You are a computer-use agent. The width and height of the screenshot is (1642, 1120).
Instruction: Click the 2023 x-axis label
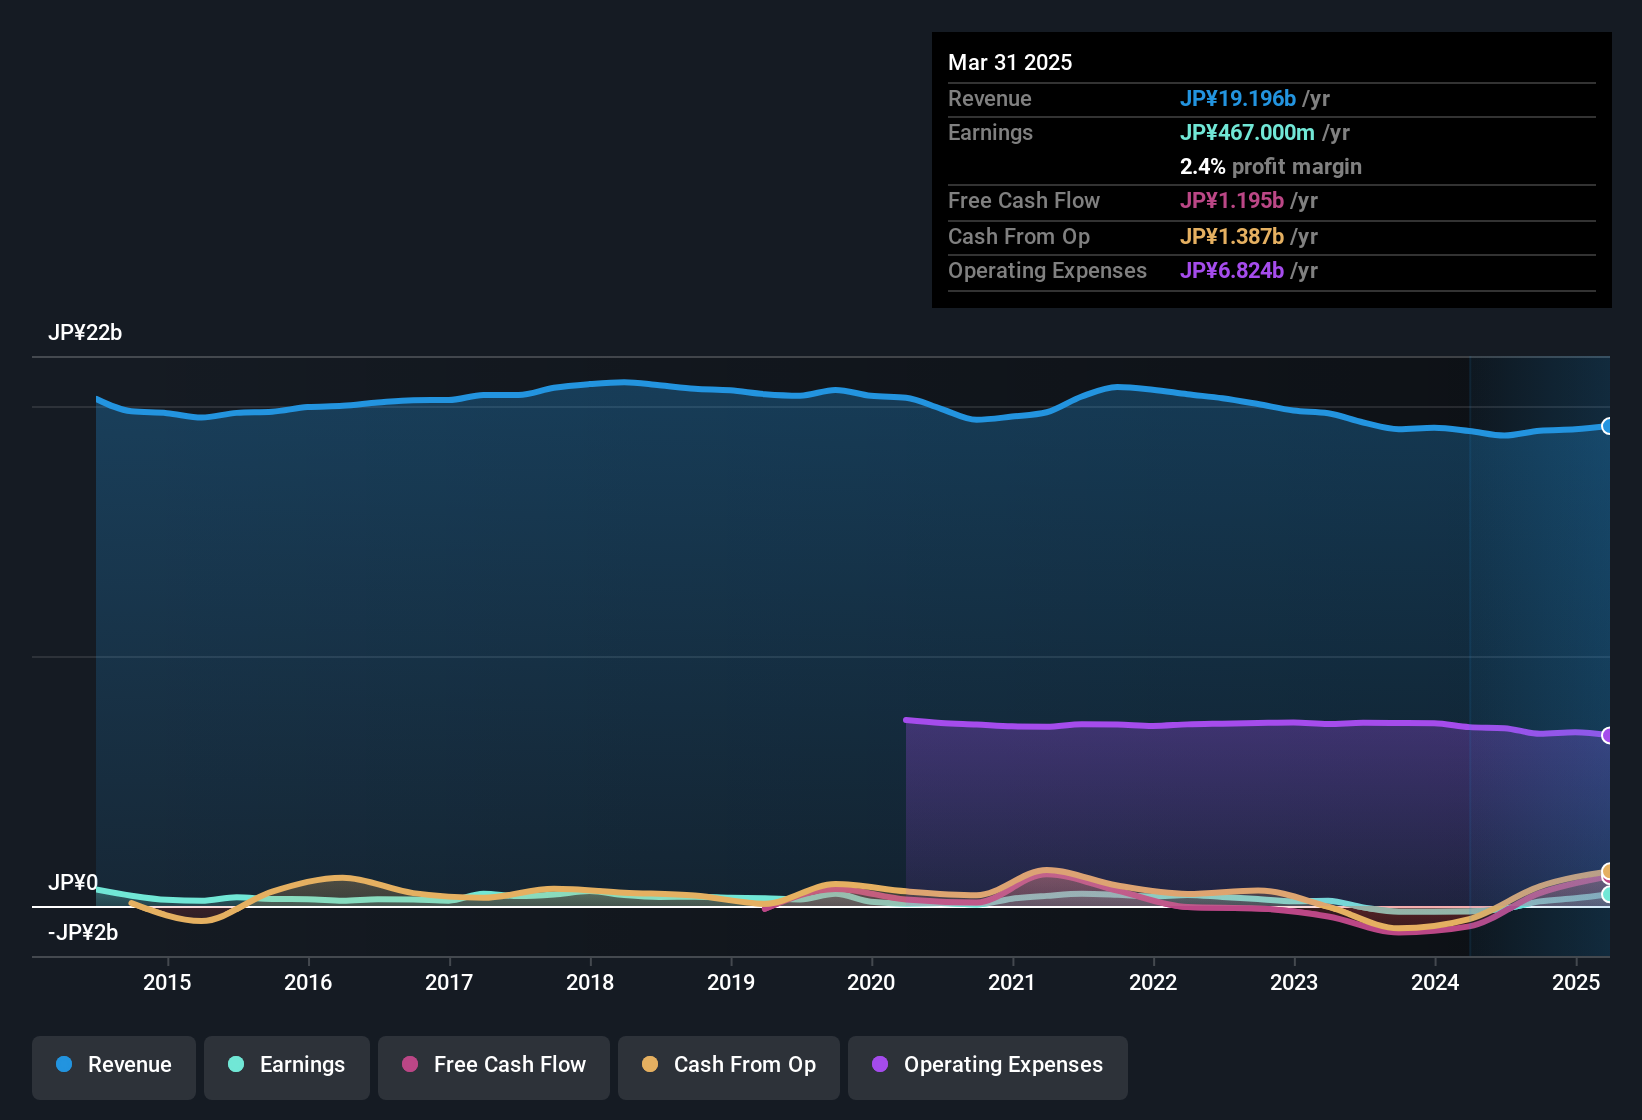coord(1294,982)
